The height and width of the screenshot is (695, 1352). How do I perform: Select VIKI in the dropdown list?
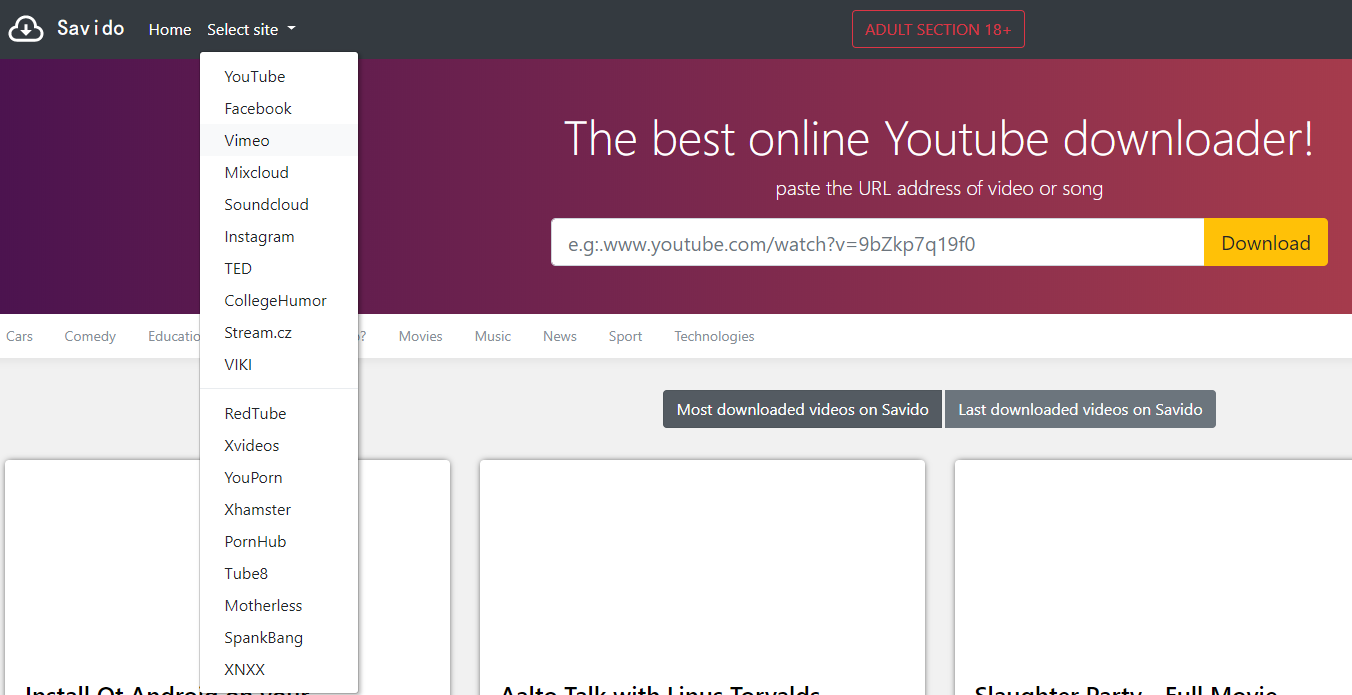279,364
